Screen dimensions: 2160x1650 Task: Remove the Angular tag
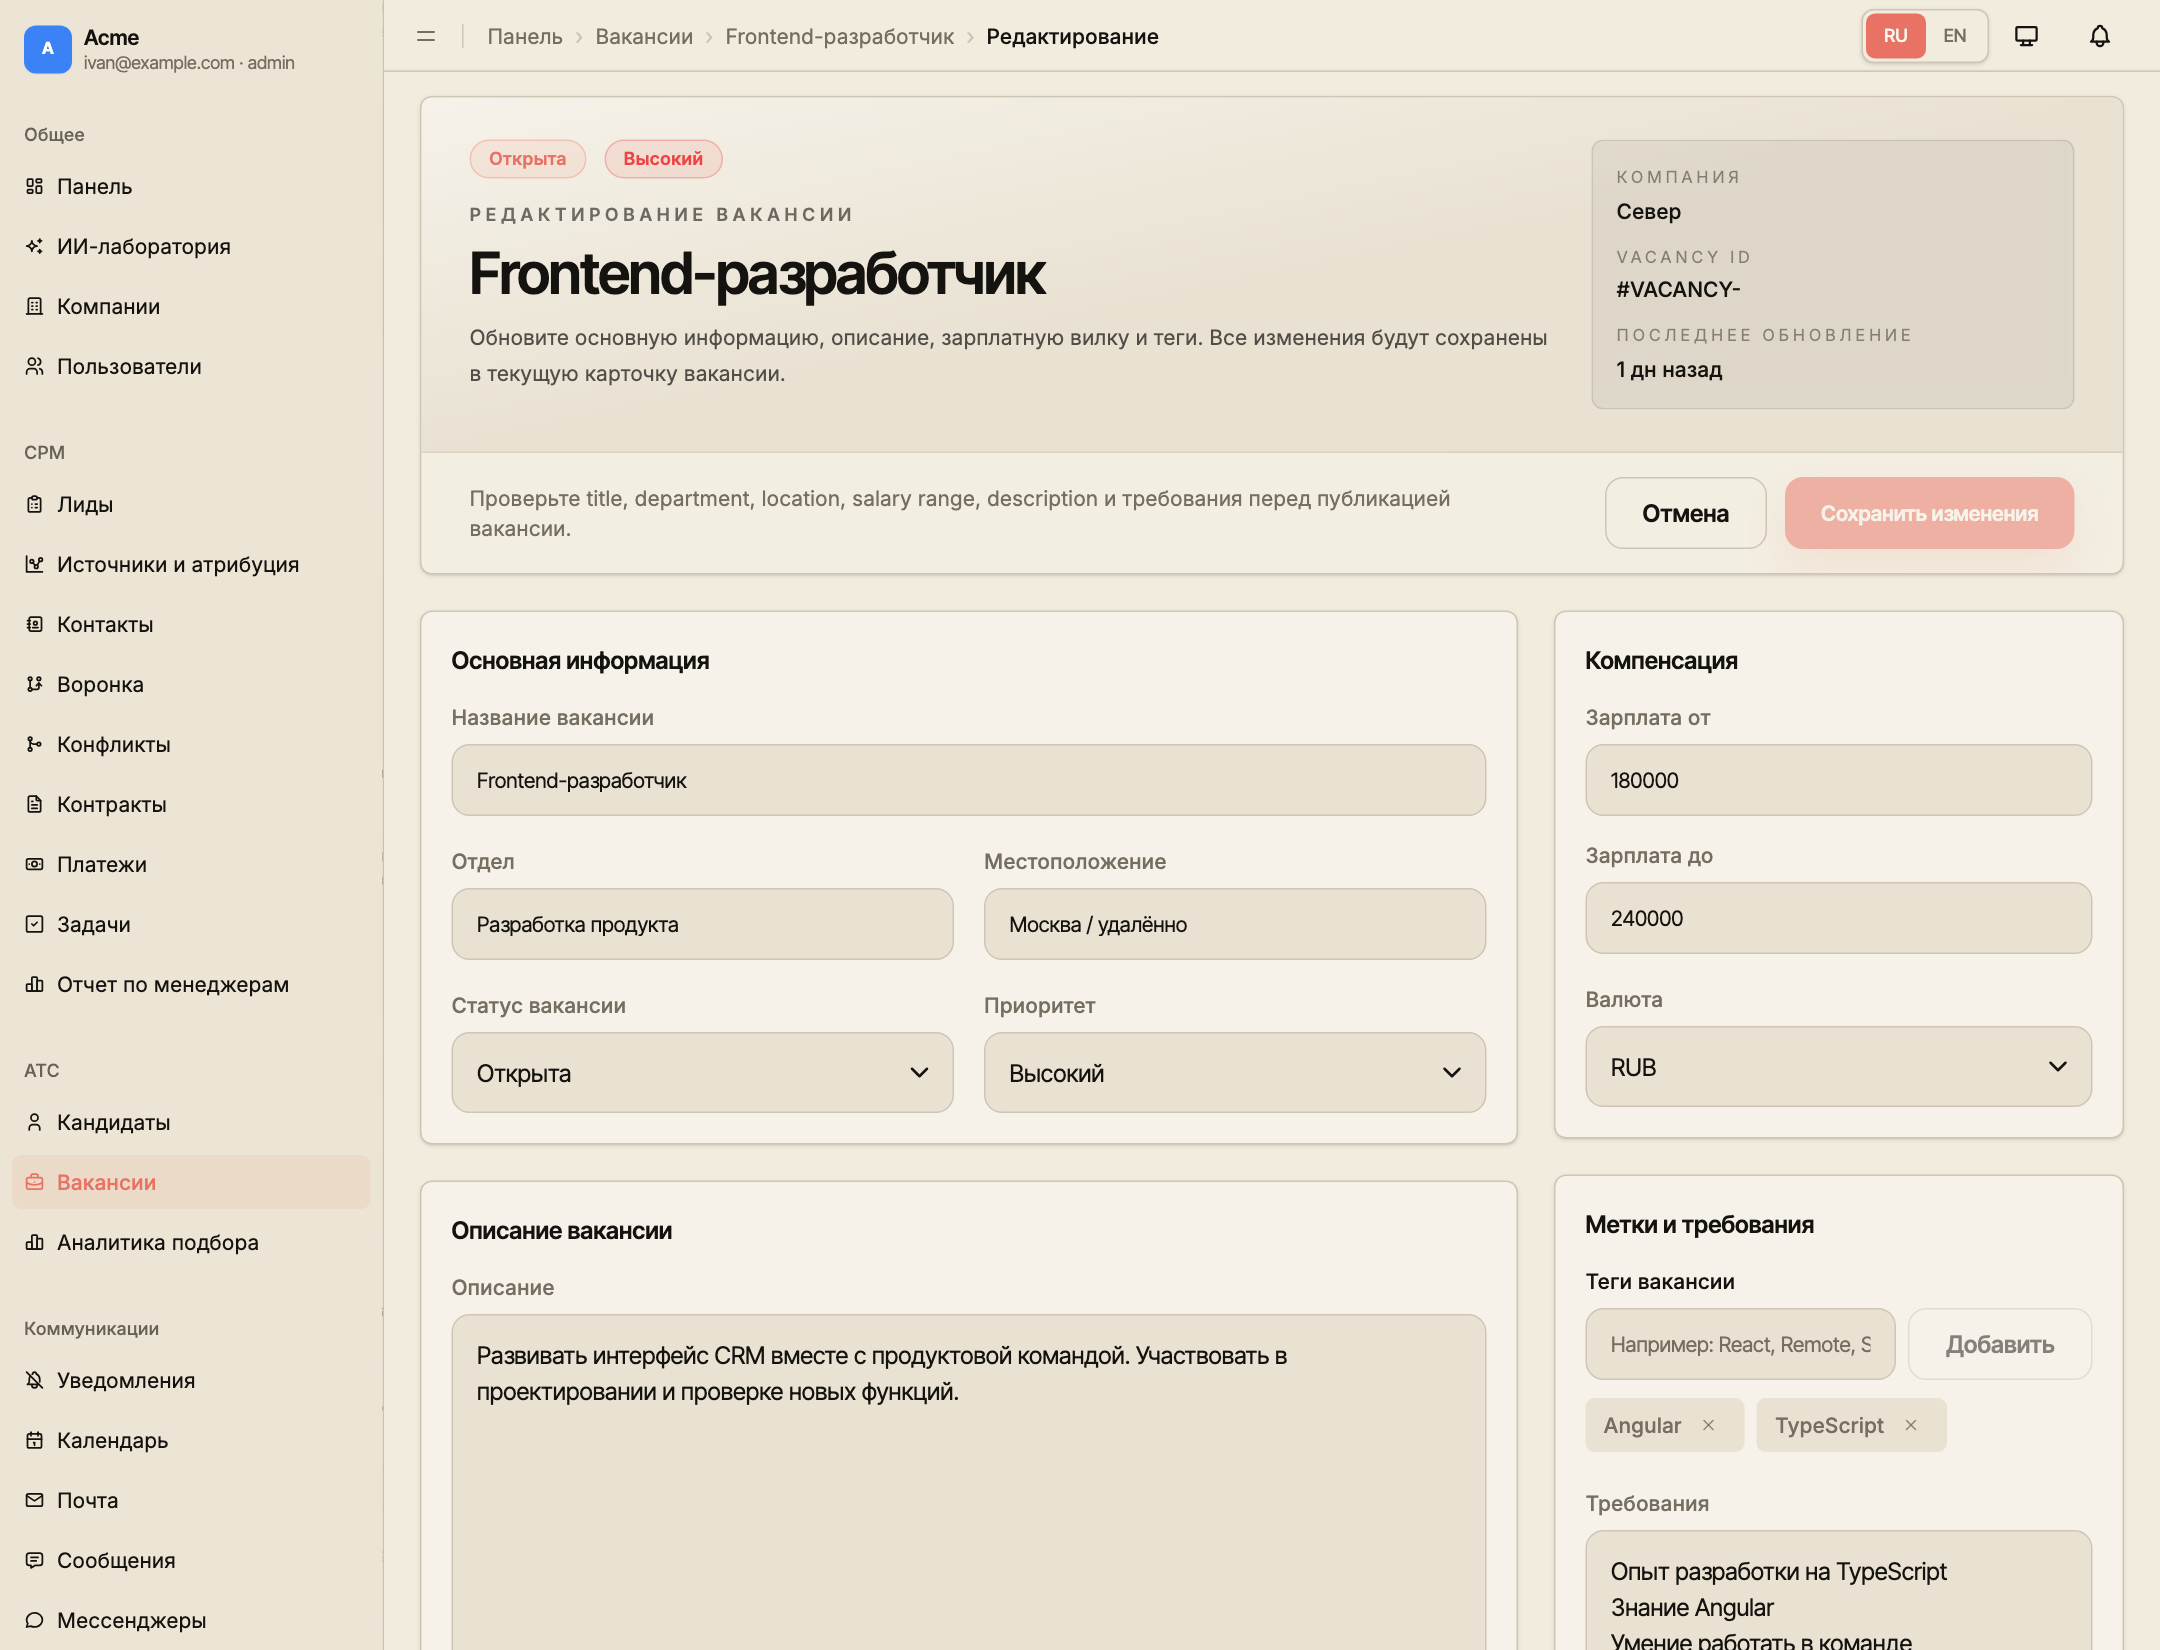(1709, 1425)
